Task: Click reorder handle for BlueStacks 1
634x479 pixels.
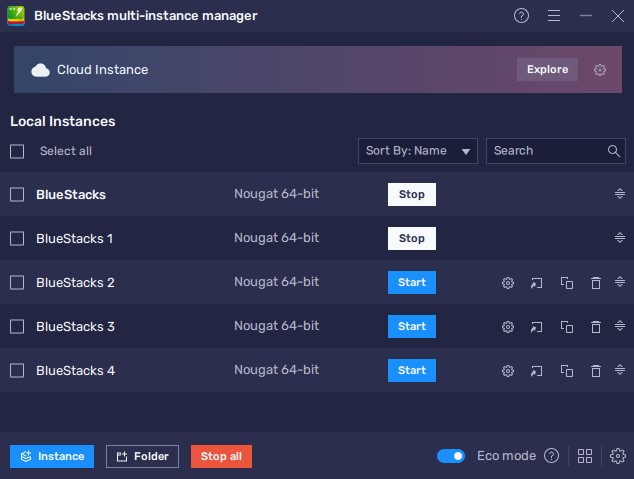Action: (x=620, y=237)
